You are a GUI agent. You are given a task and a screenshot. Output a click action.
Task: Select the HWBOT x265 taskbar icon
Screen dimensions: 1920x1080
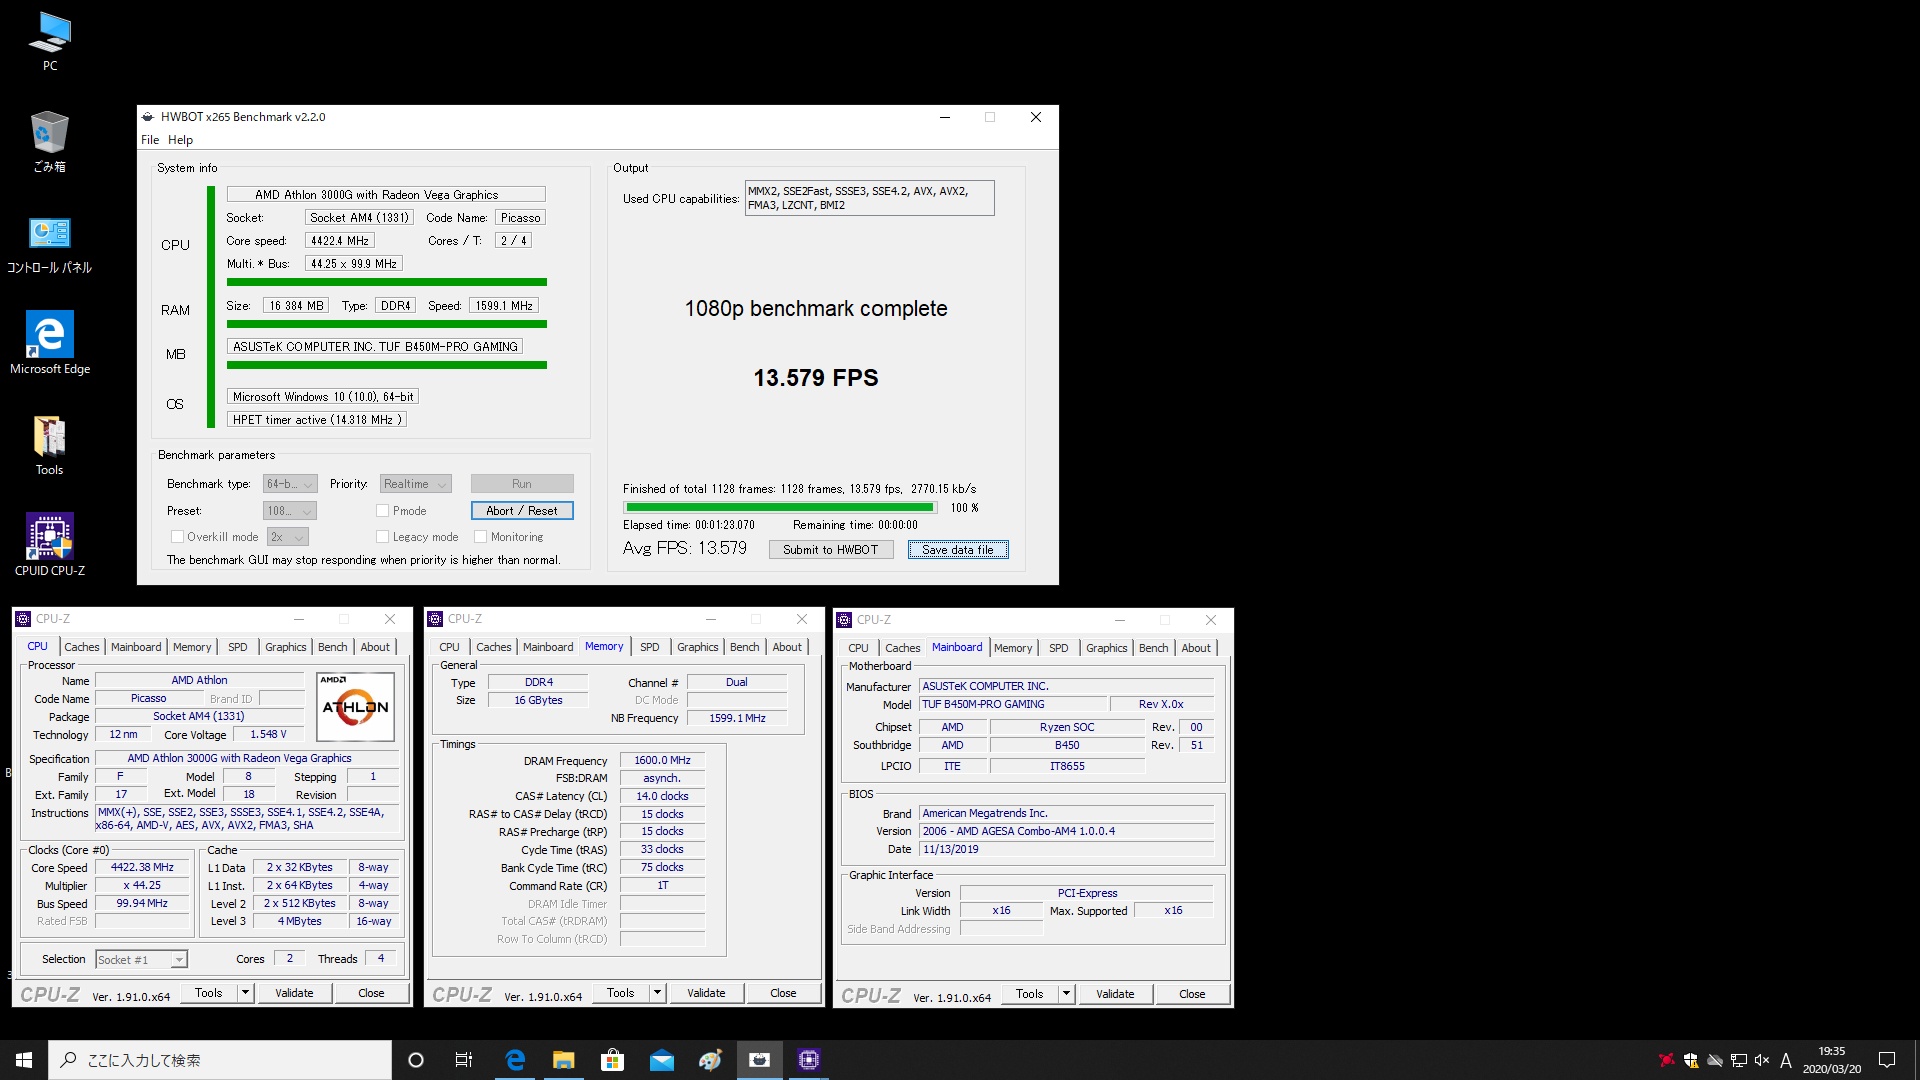click(x=760, y=1060)
